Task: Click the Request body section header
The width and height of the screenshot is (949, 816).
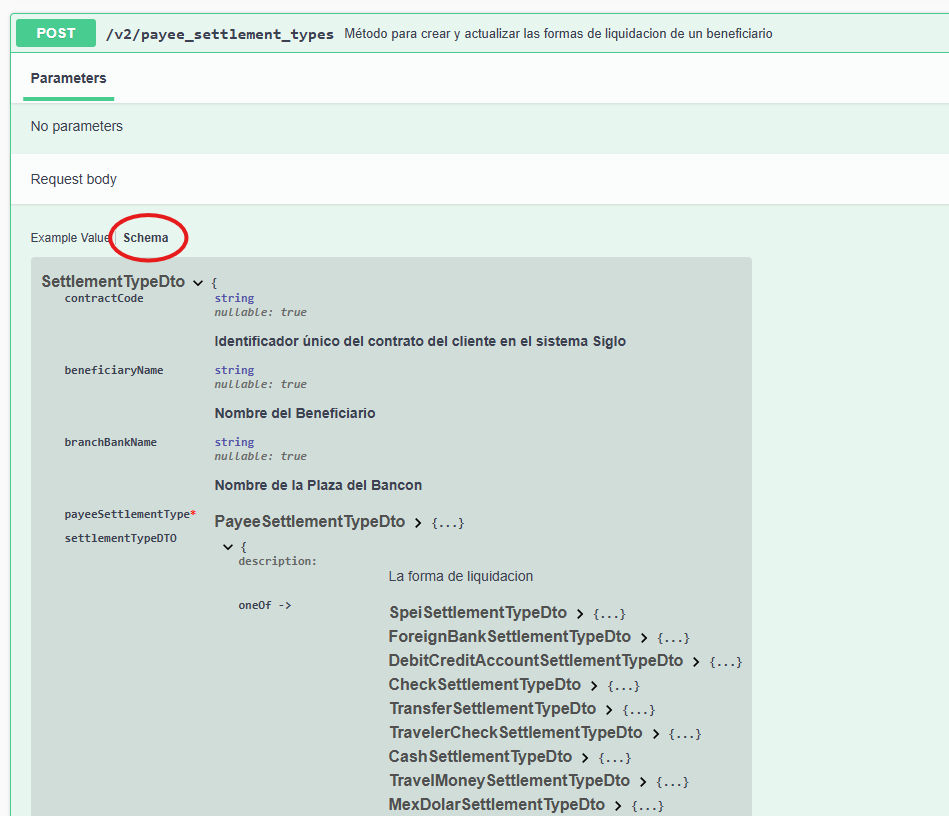Action: click(x=74, y=180)
